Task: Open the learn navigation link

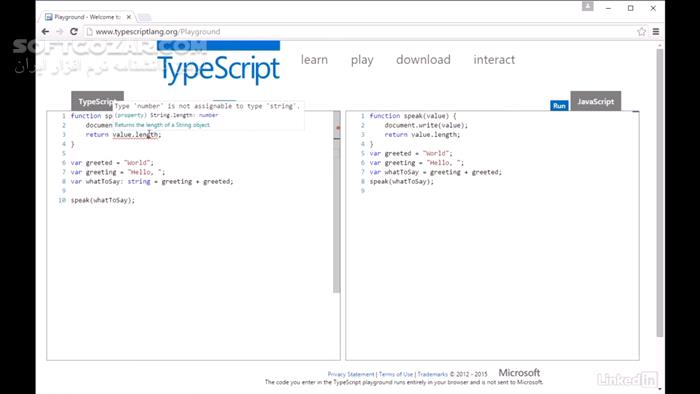Action: [314, 60]
